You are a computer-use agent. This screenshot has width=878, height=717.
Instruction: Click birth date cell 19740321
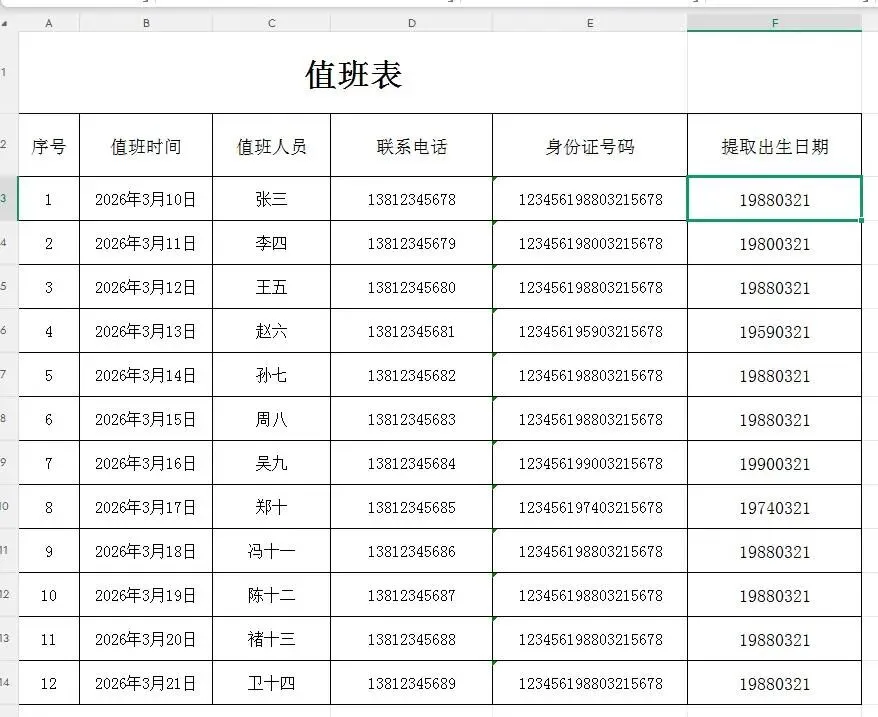coord(774,507)
